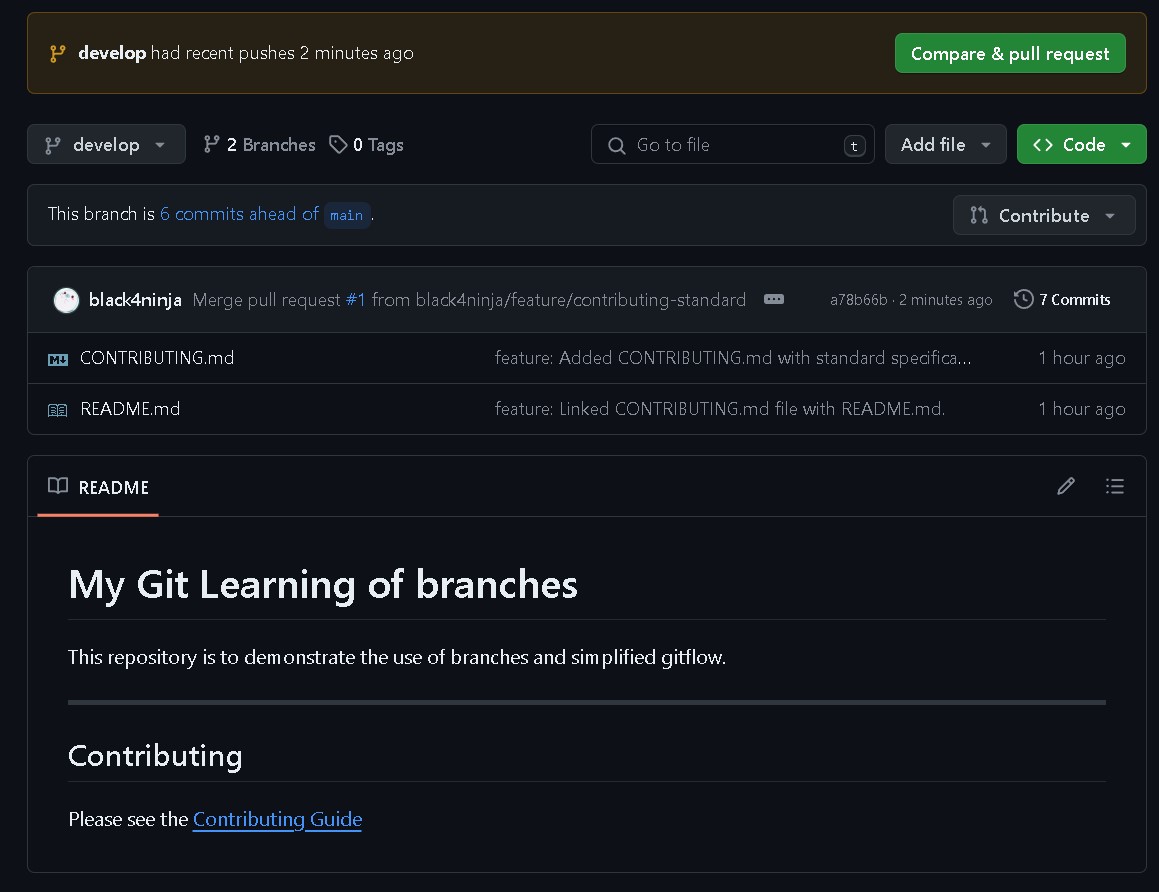Follow the Contributing Guide link
The image size is (1159, 892).
[x=277, y=820]
